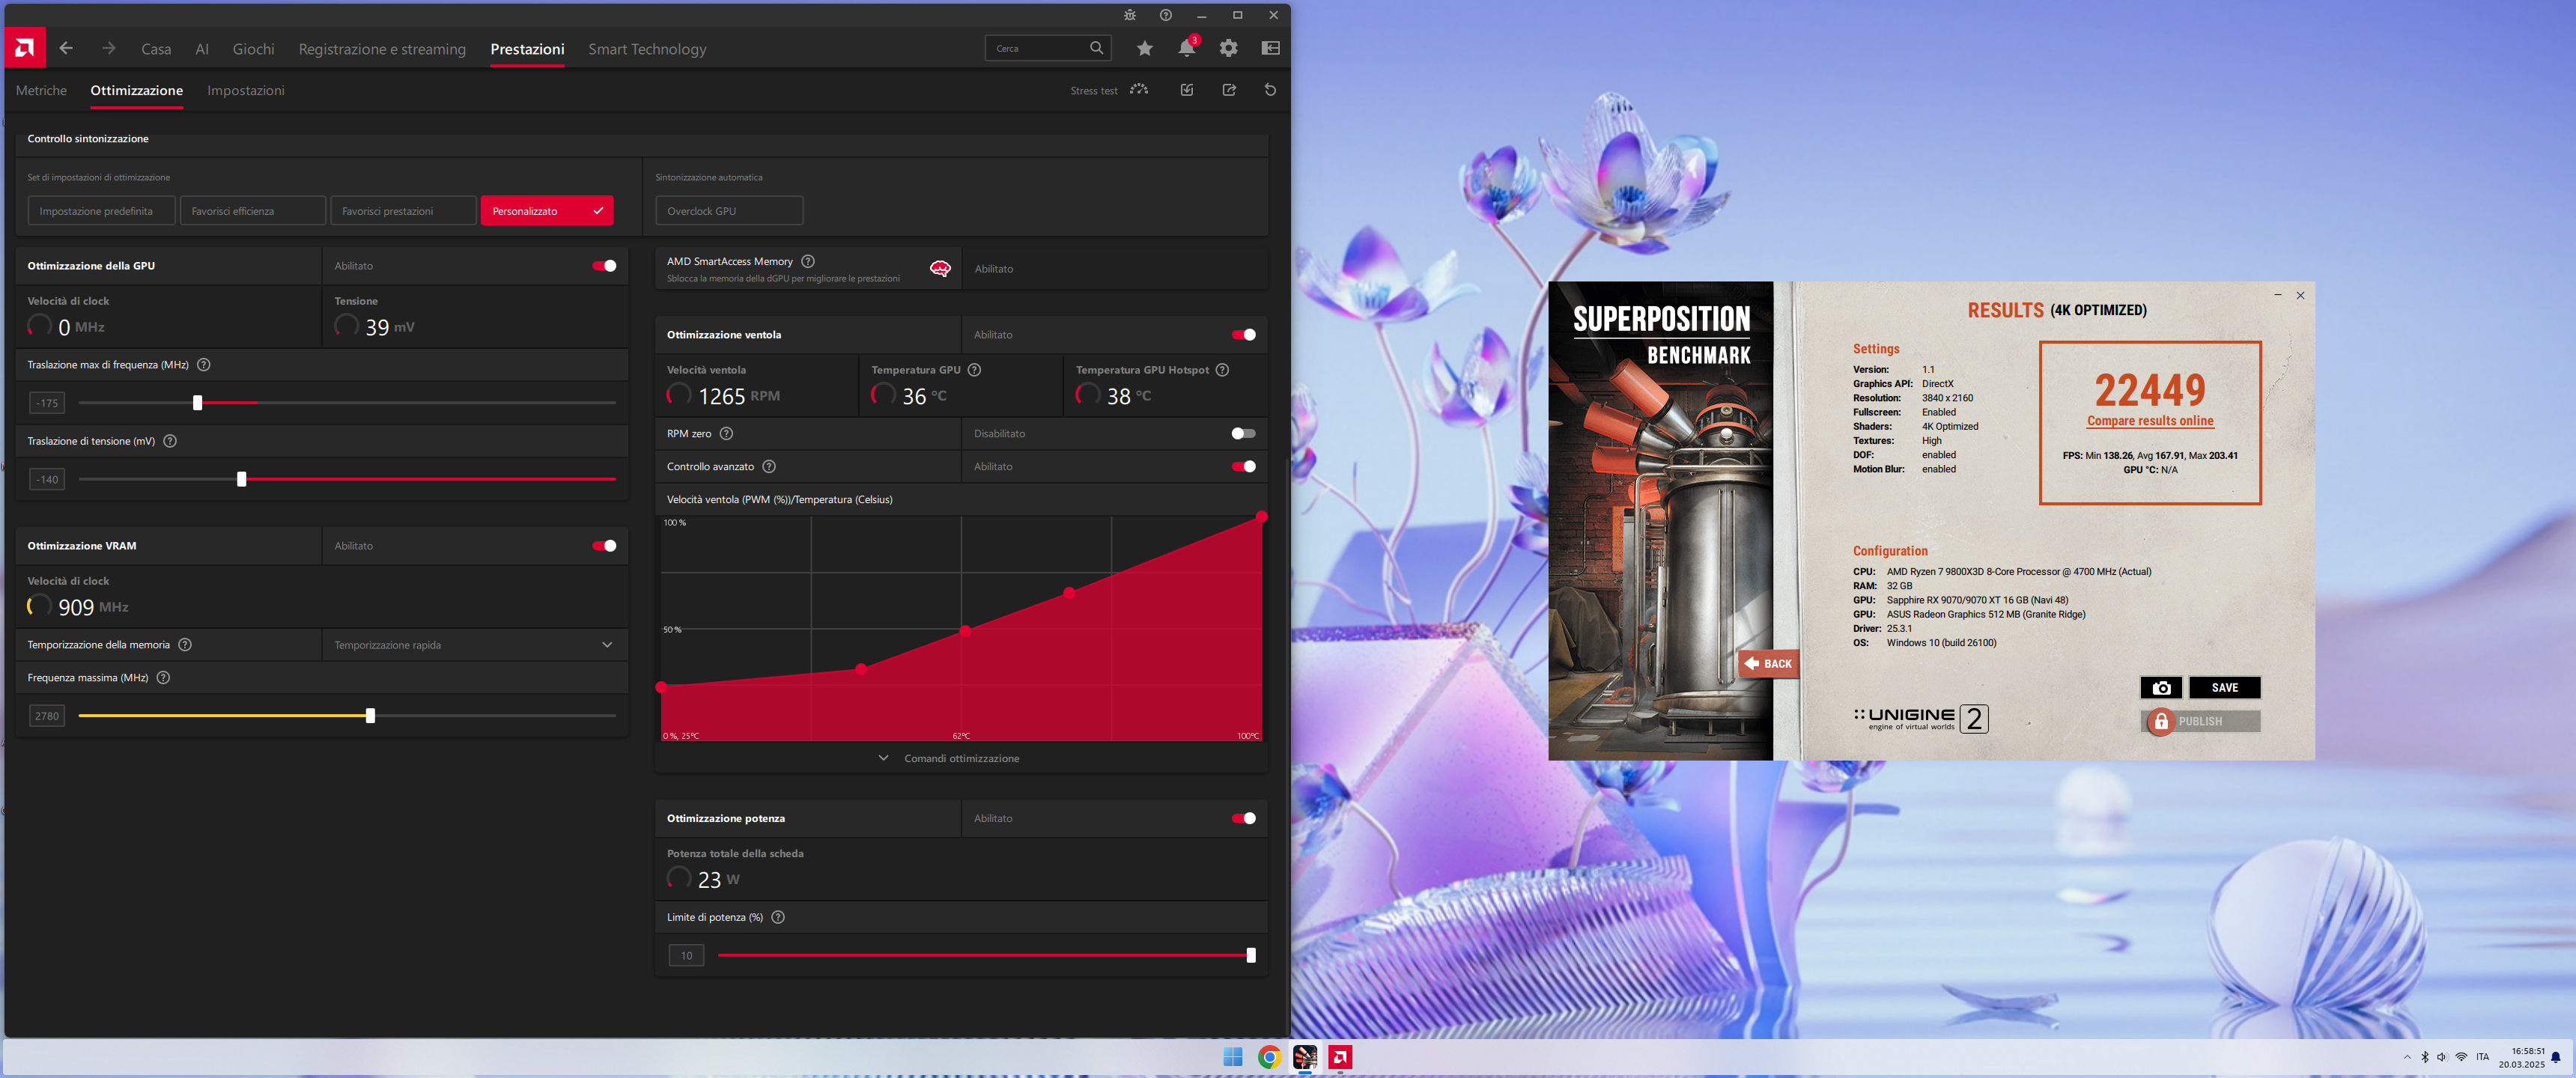
Task: Click the AMD logo home icon
Action: tap(24, 48)
